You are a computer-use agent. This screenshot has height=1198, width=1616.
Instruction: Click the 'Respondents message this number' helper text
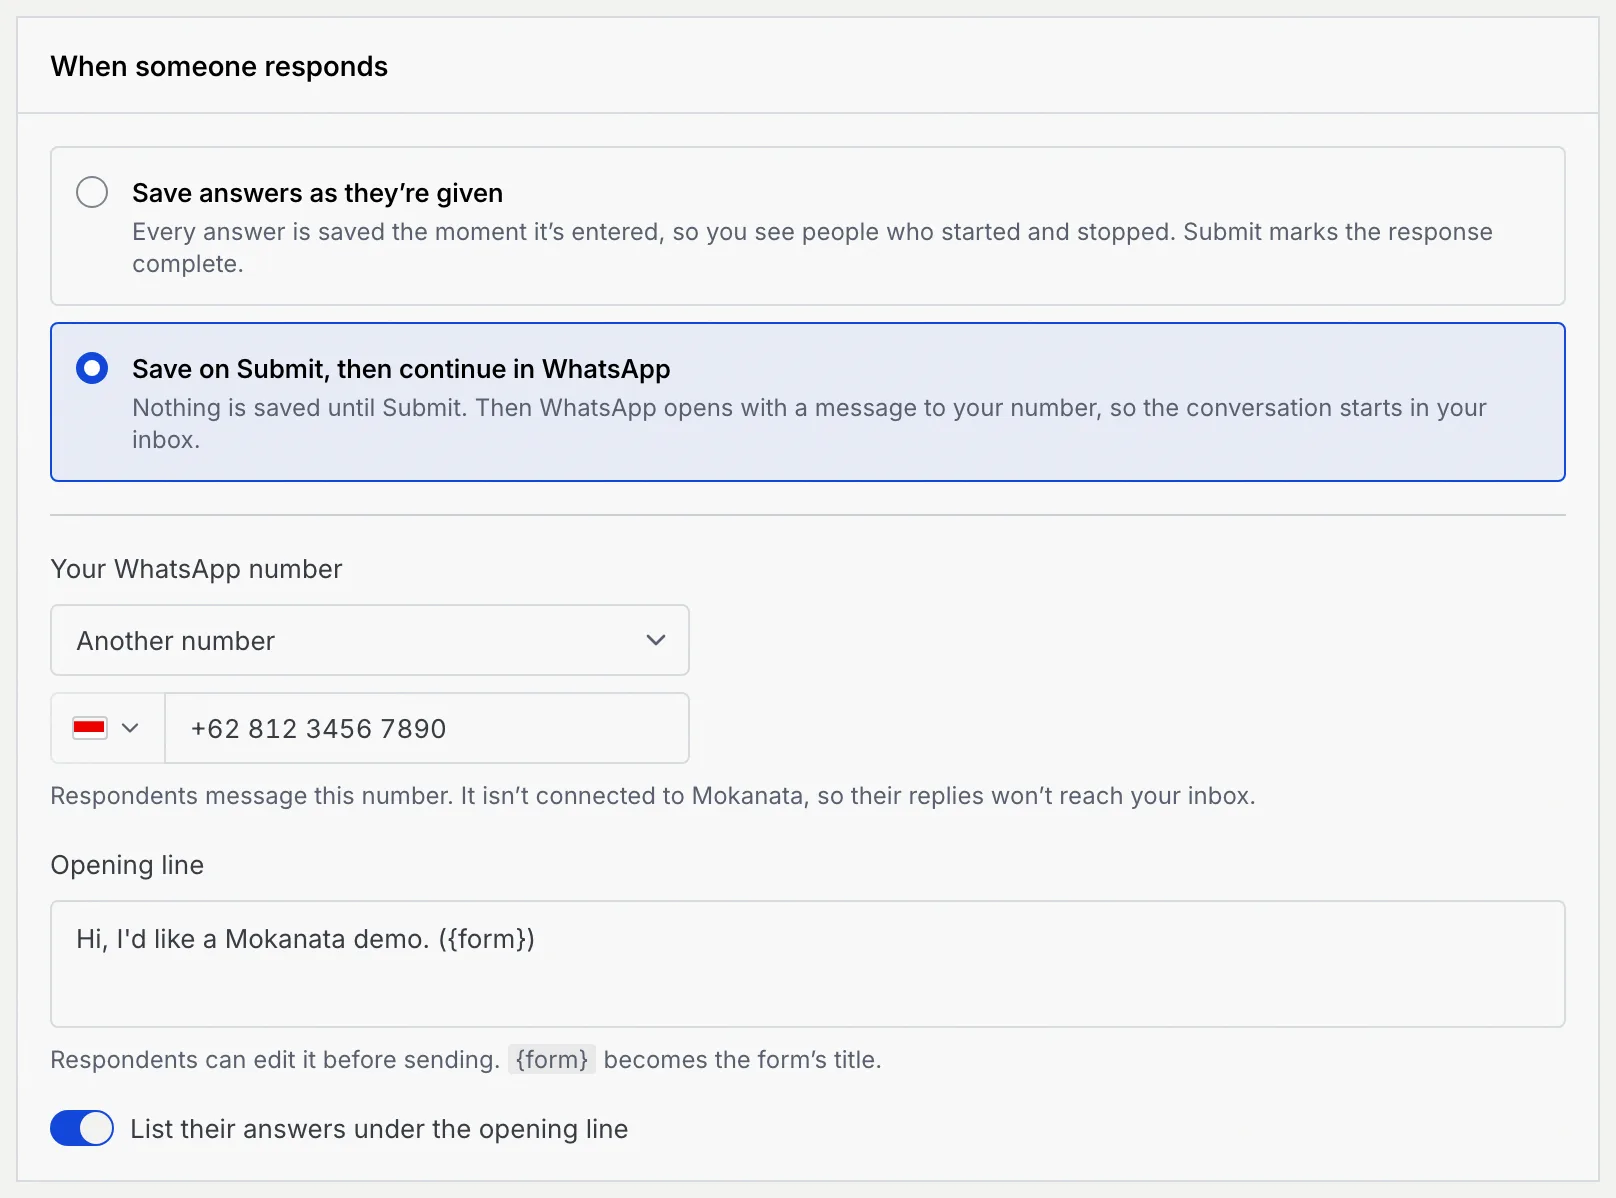pyautogui.click(x=653, y=796)
